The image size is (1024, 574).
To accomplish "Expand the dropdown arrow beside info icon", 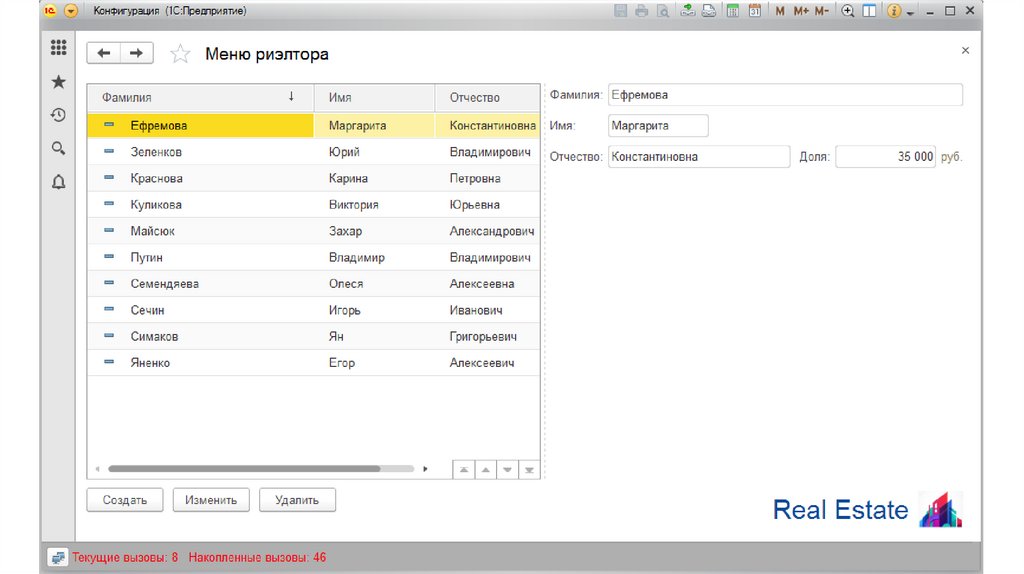I will (x=910, y=11).
